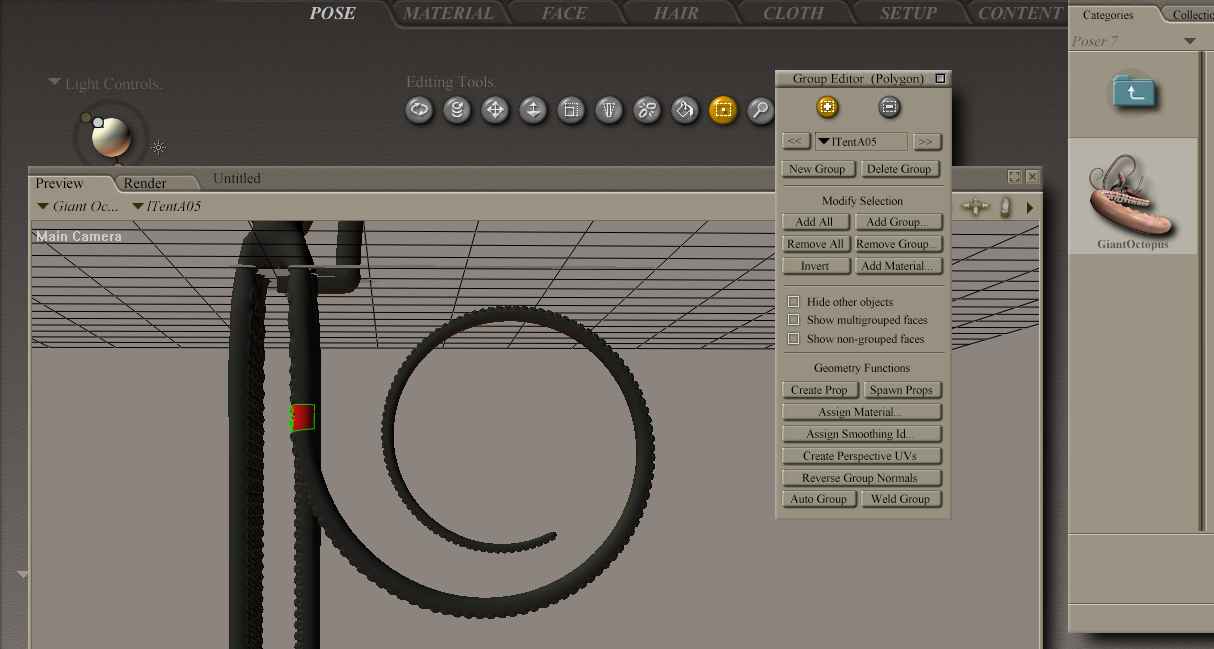Click the Delete Group button
Viewport: 1214px width, 649px height.
click(x=898, y=169)
